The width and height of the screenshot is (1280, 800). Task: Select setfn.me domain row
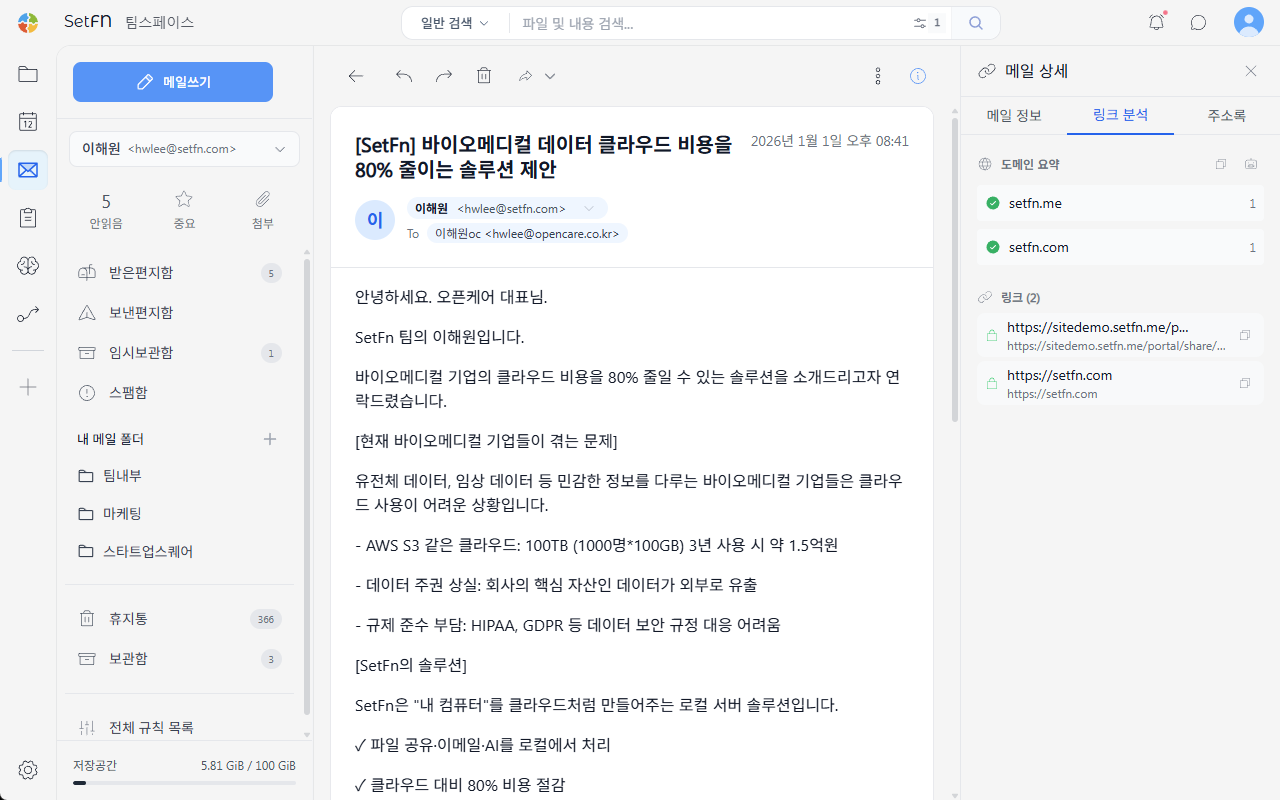point(1120,203)
